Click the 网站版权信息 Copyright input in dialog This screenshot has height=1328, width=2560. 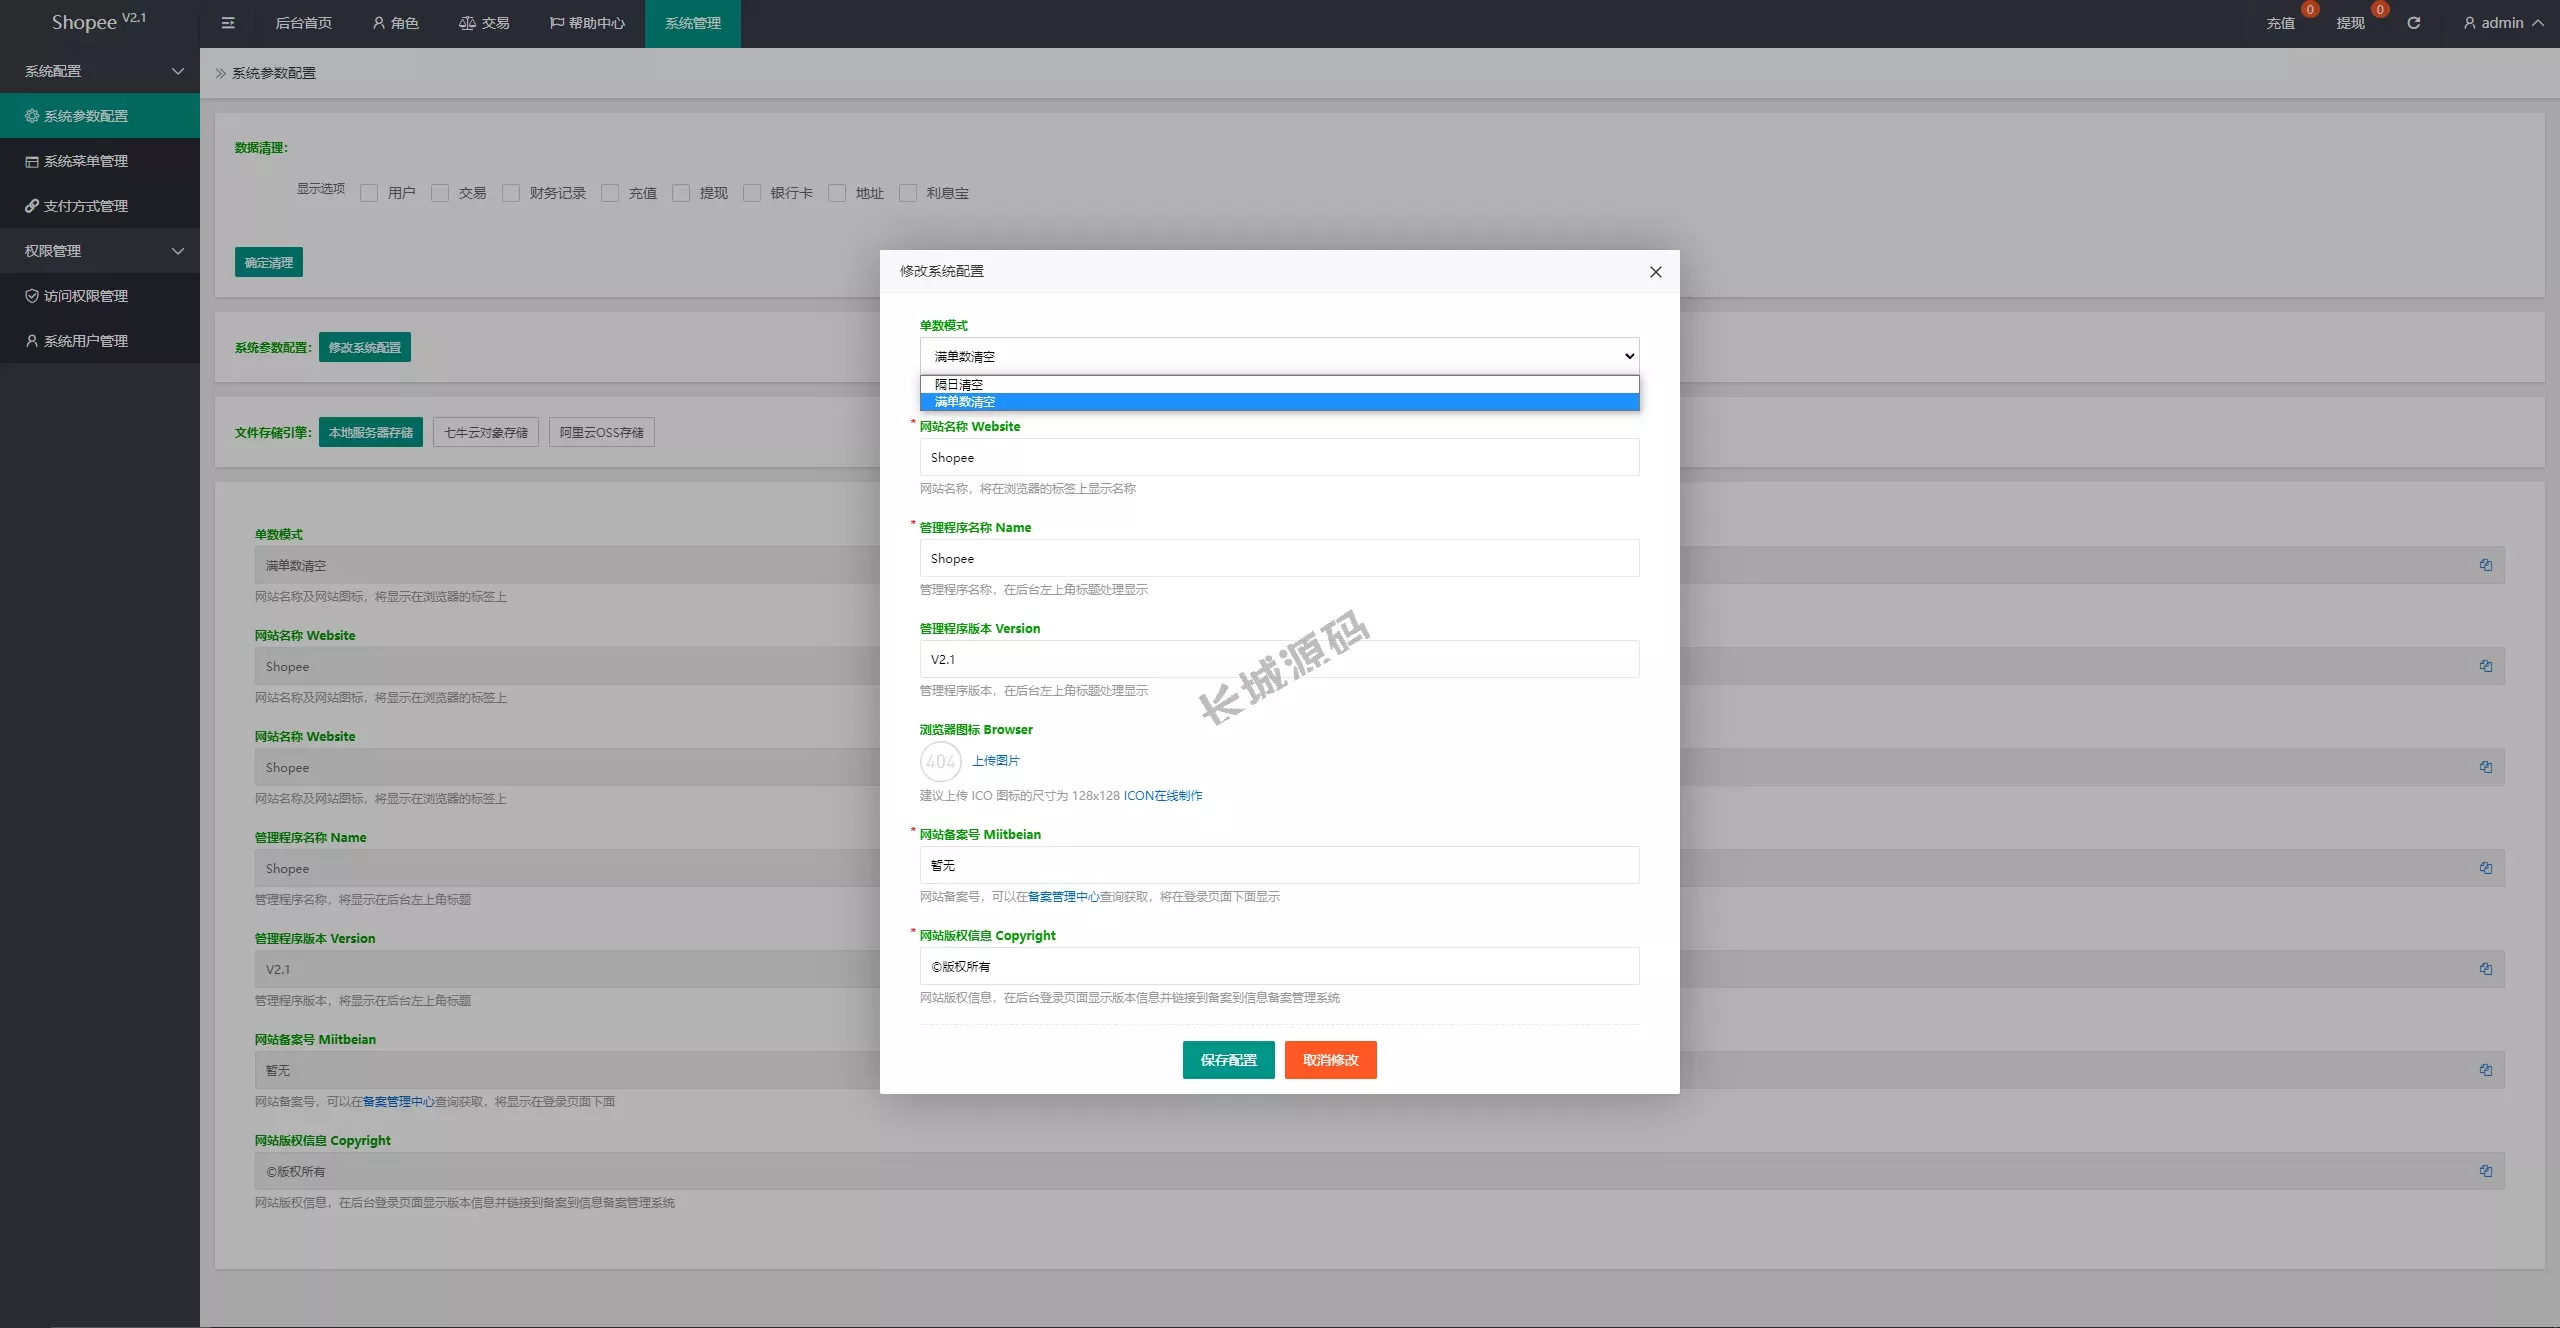1279,966
